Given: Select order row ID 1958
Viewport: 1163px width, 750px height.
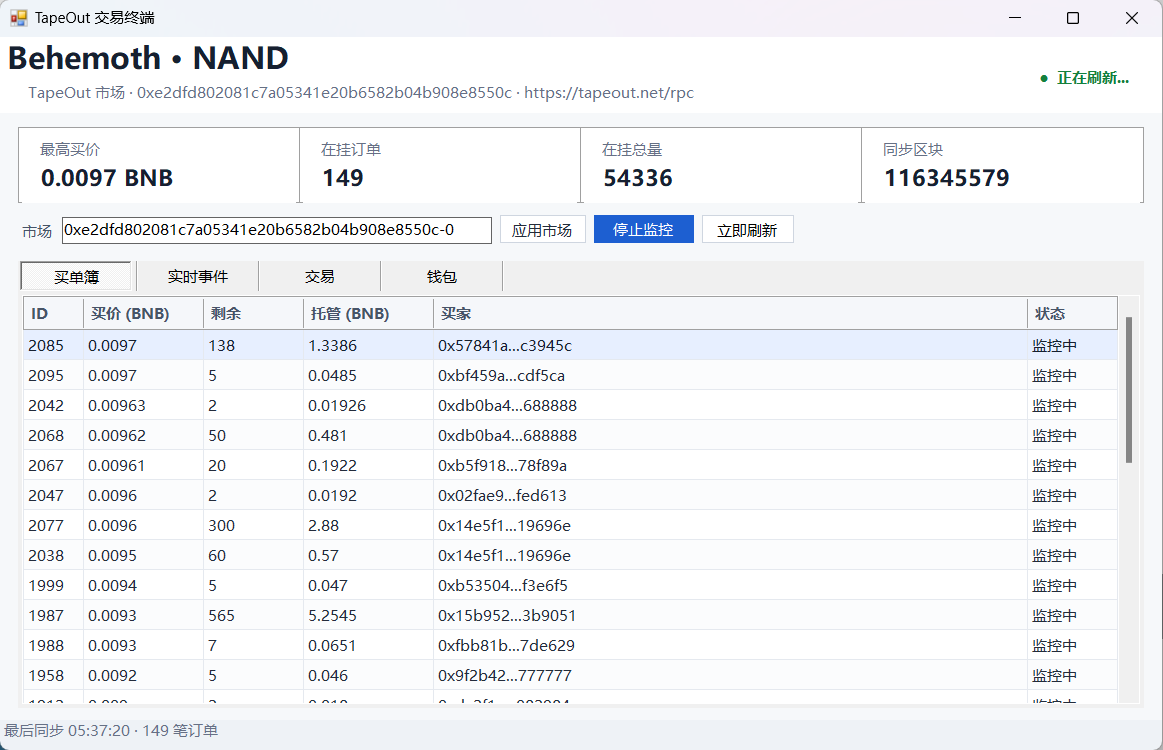Looking at the screenshot, I should (x=570, y=676).
